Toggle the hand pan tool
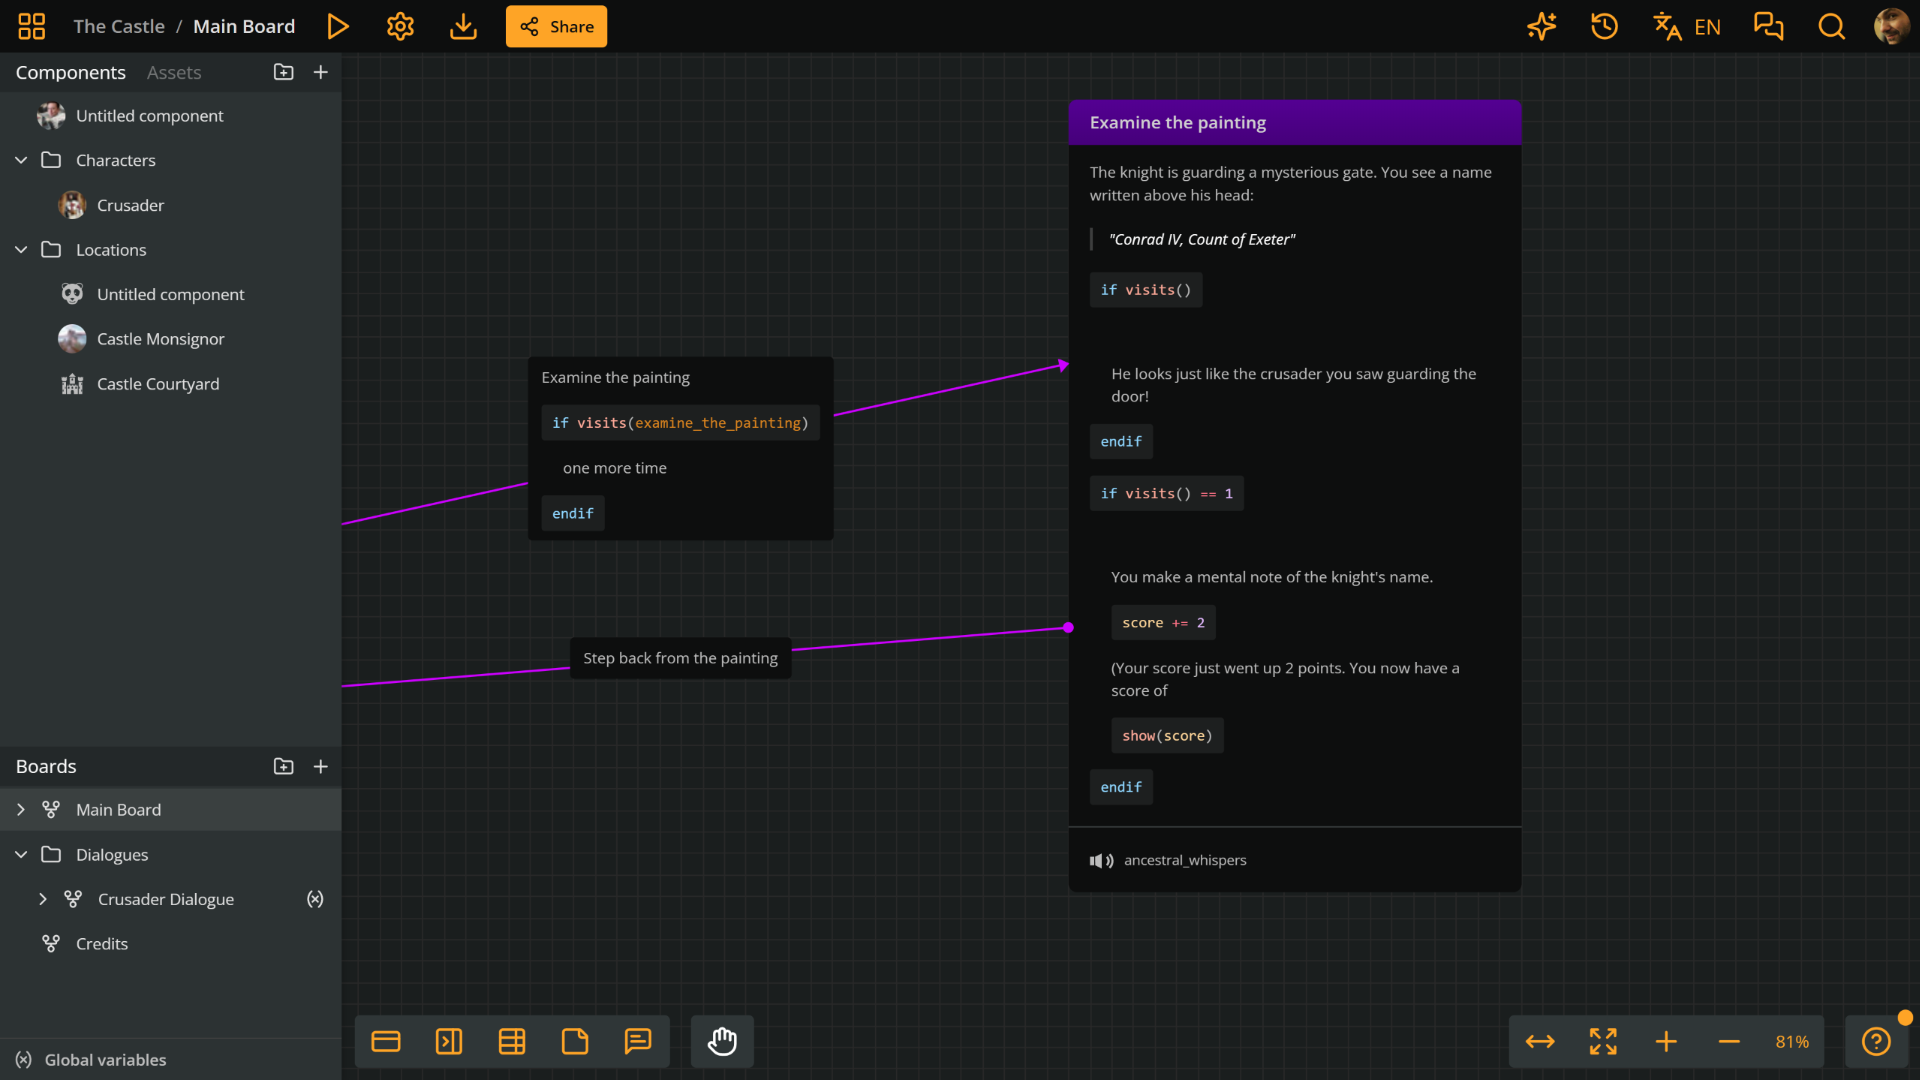The width and height of the screenshot is (1920, 1080). pos(722,1042)
